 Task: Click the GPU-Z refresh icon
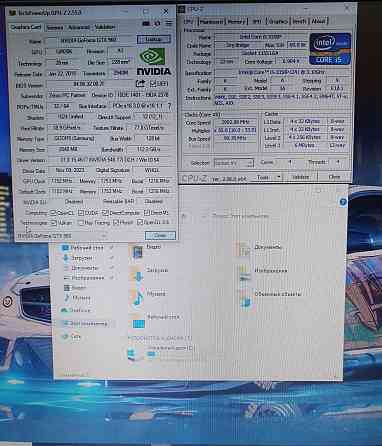157,24
